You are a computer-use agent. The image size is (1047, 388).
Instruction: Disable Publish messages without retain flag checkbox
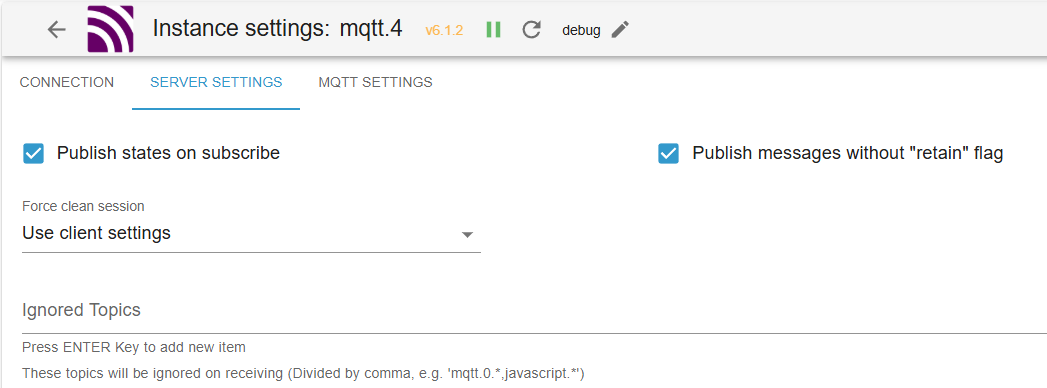coord(668,153)
